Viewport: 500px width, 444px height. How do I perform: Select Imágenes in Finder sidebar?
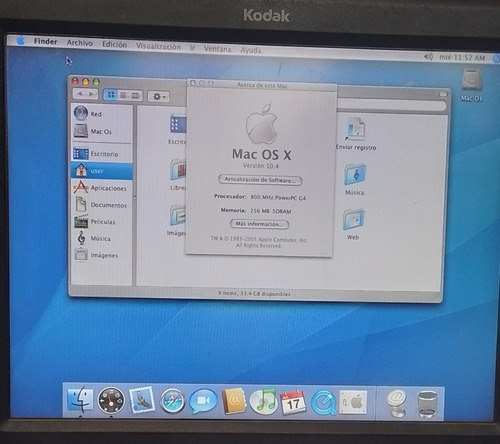tap(101, 255)
